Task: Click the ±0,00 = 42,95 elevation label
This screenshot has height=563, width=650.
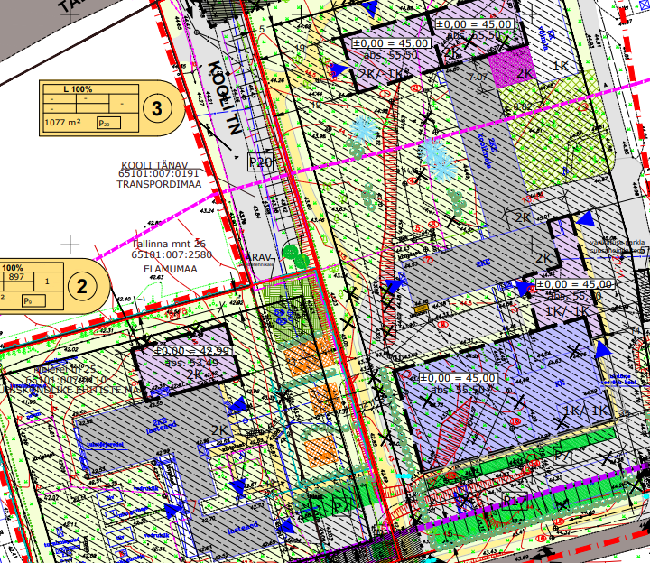Action: coord(195,352)
